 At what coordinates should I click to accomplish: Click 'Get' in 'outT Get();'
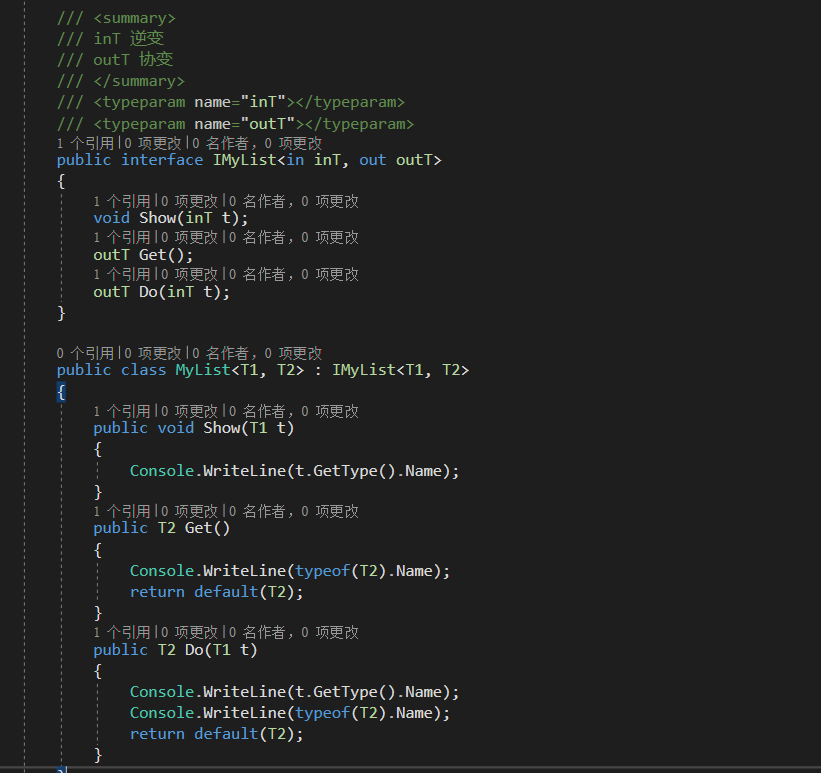[x=152, y=255]
